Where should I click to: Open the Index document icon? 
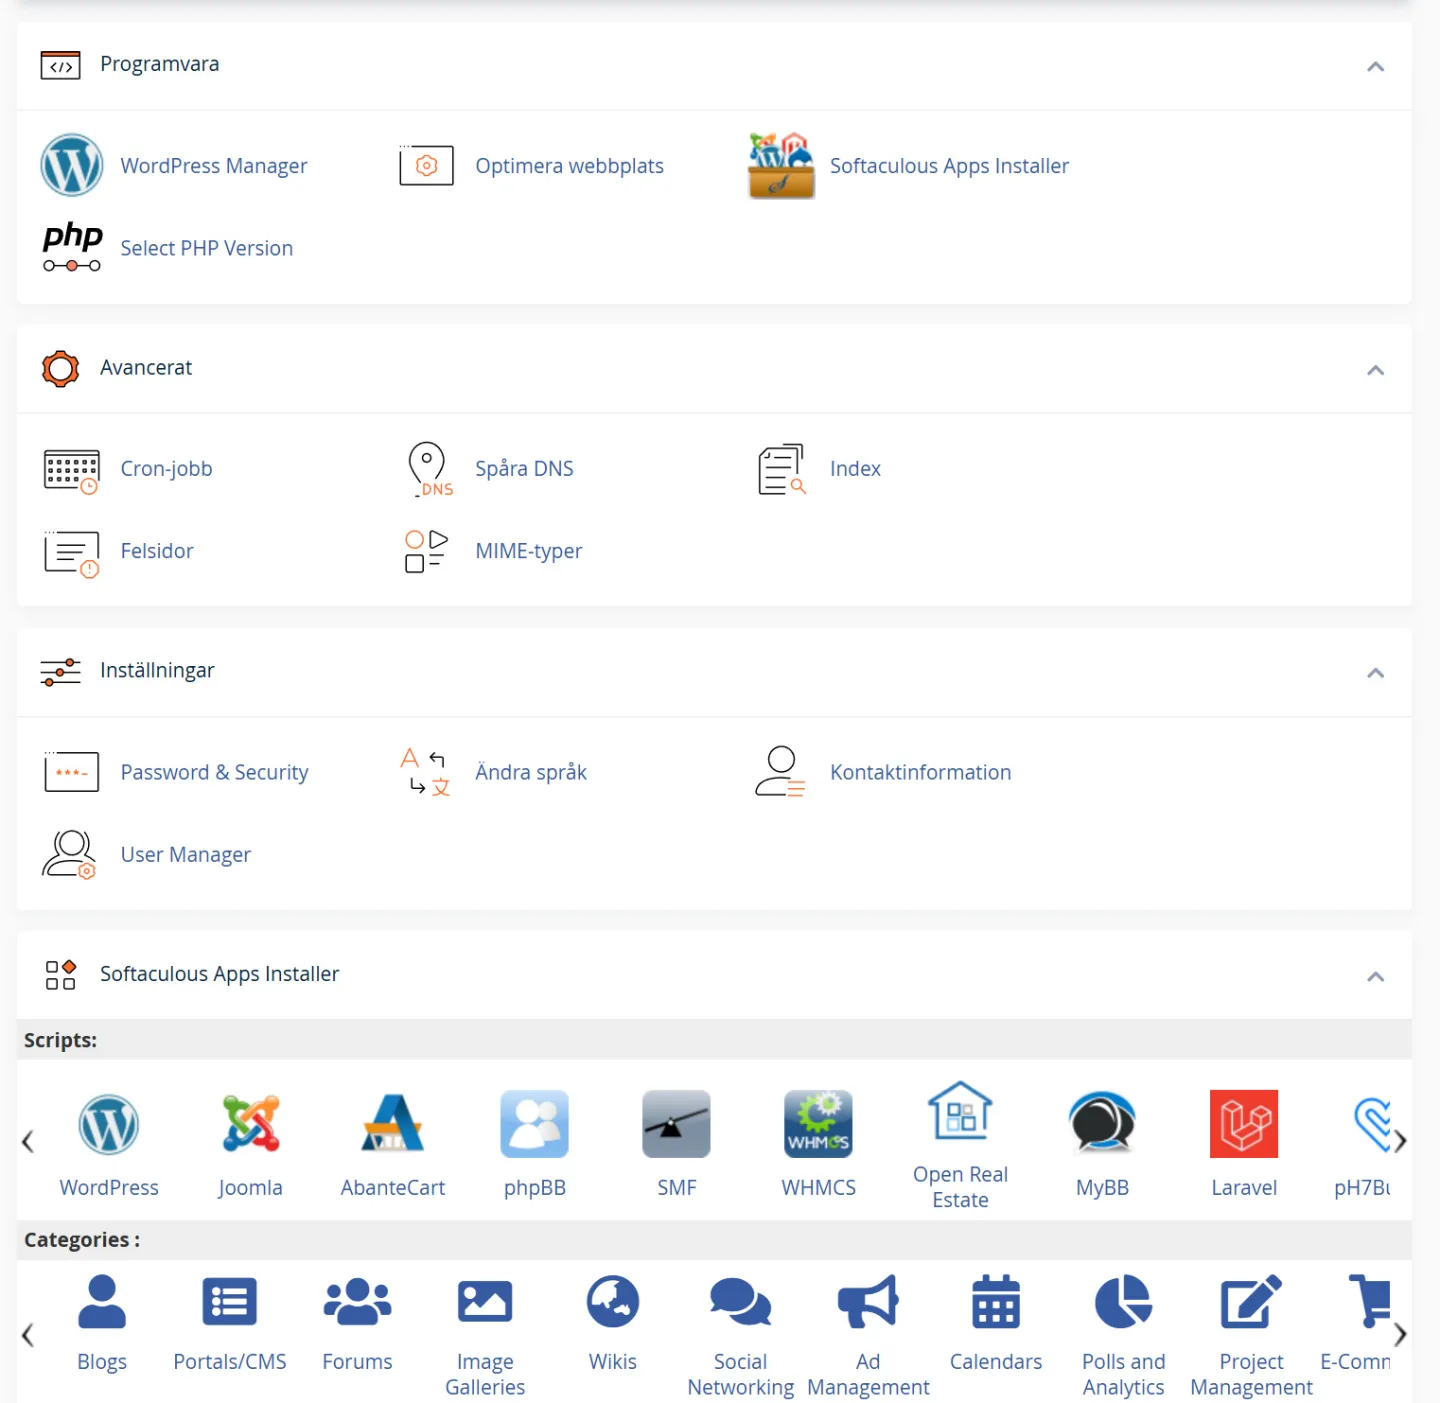pyautogui.click(x=782, y=469)
